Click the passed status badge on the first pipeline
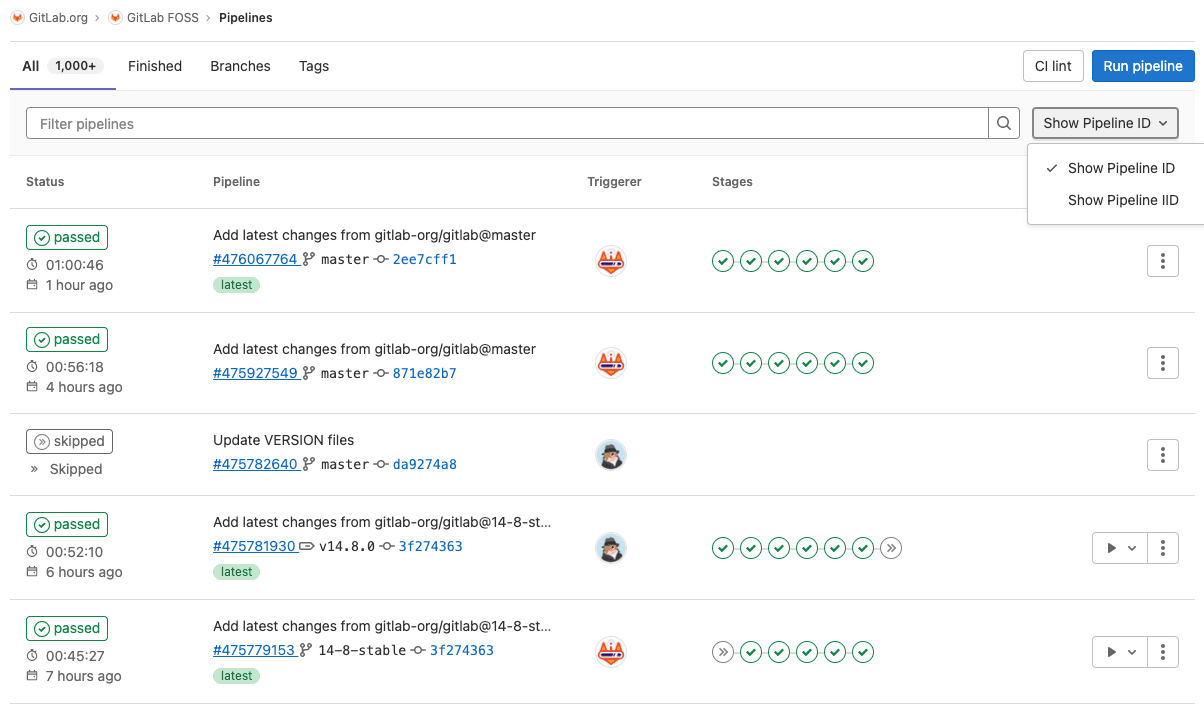The image size is (1204, 714). click(x=66, y=237)
